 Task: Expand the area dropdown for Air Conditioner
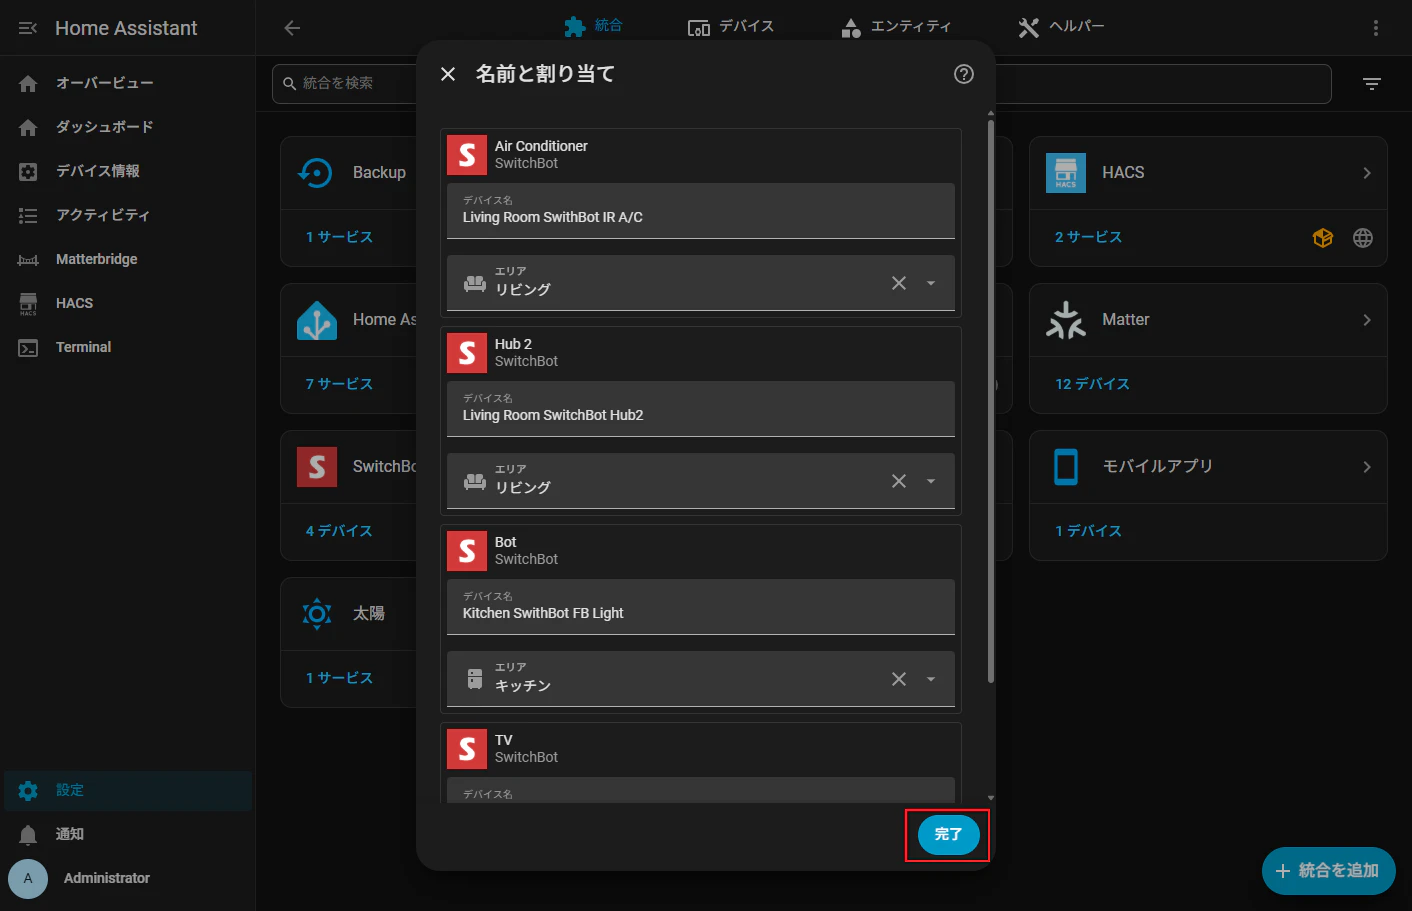(x=931, y=283)
